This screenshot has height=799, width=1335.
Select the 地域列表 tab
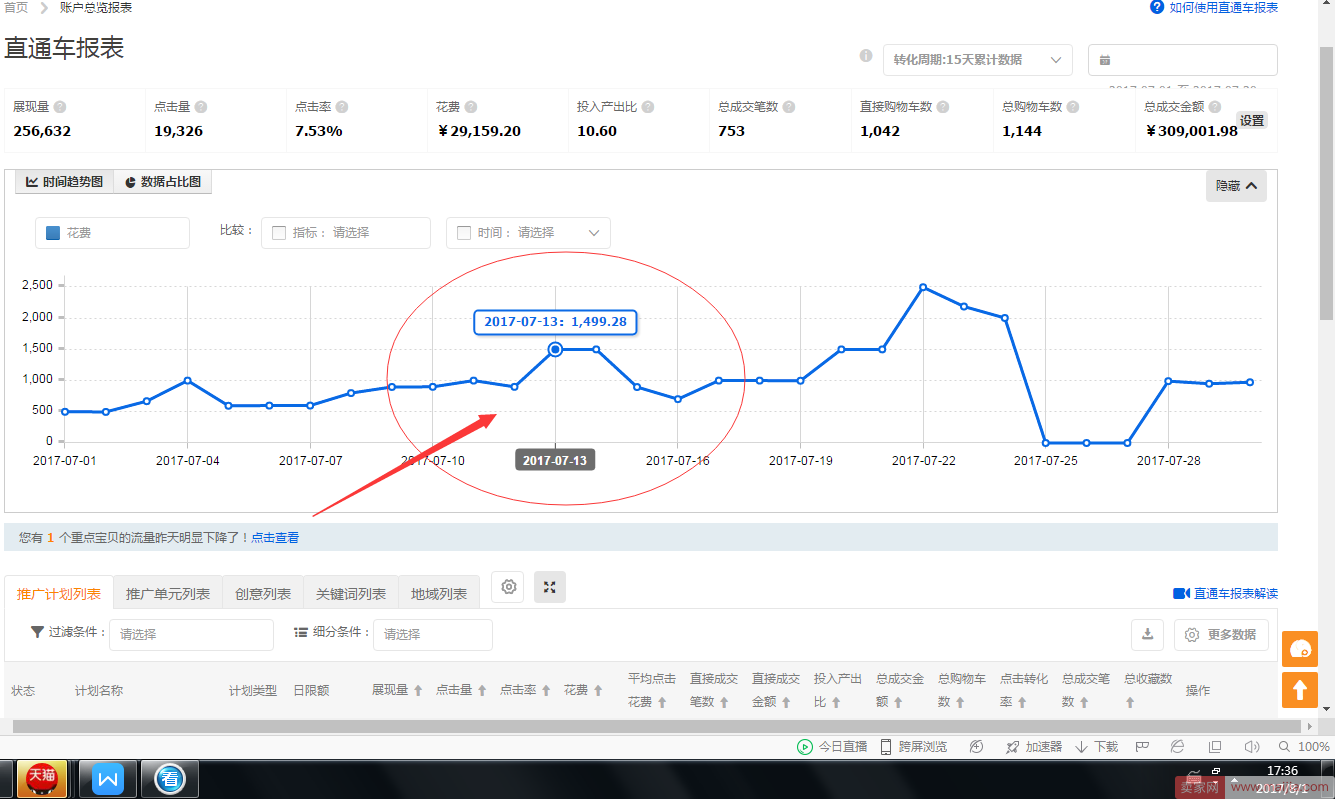click(439, 594)
